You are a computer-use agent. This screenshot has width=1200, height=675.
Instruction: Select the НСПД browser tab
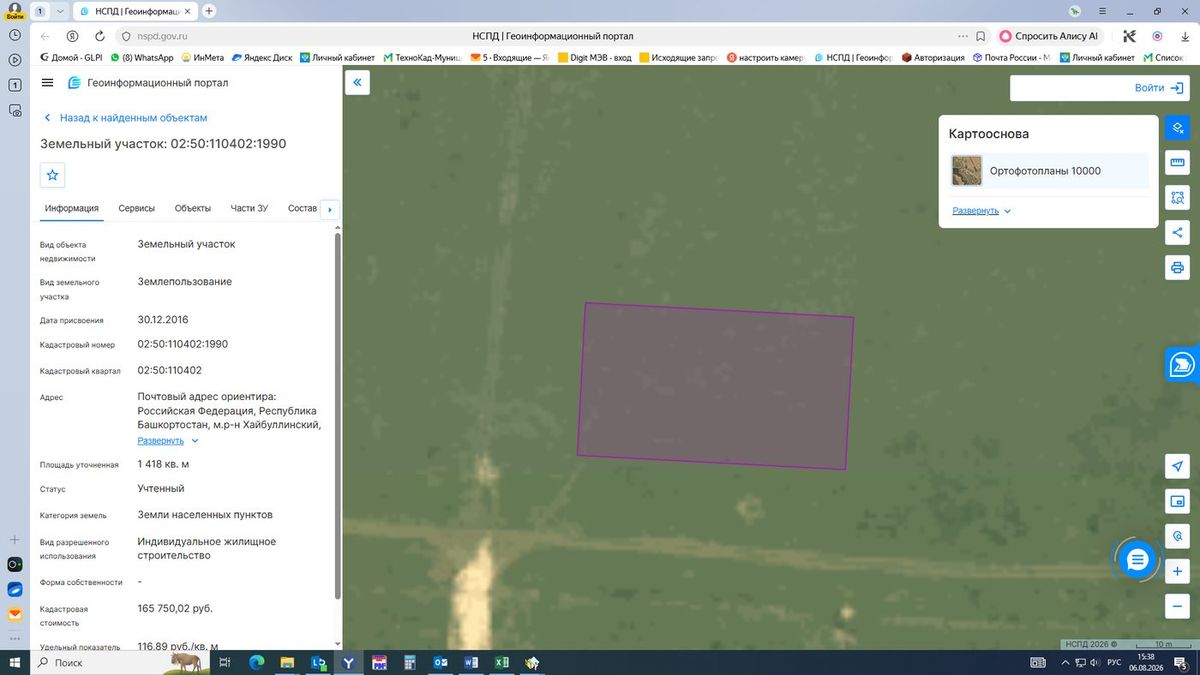(135, 11)
